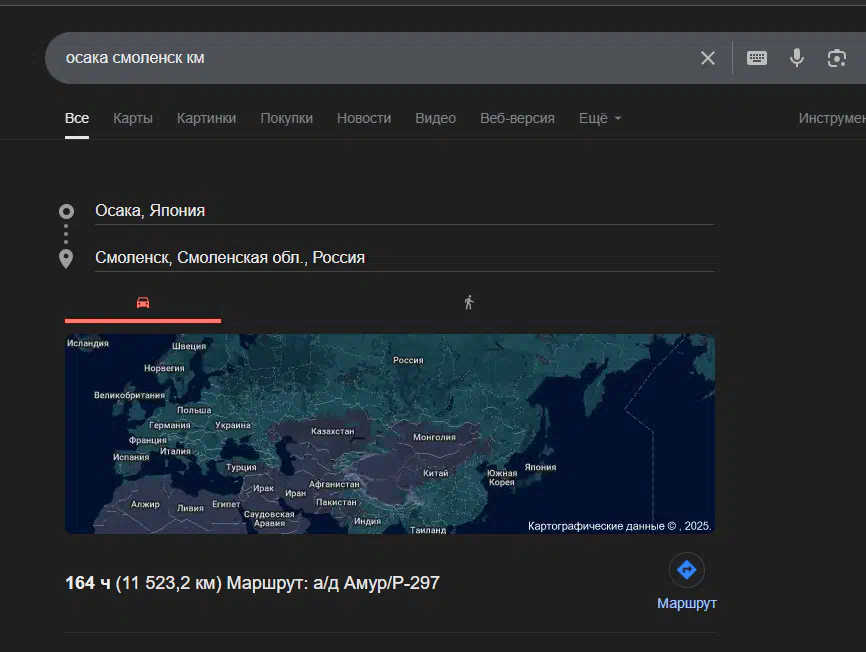Click the Китай label on the map

click(436, 473)
